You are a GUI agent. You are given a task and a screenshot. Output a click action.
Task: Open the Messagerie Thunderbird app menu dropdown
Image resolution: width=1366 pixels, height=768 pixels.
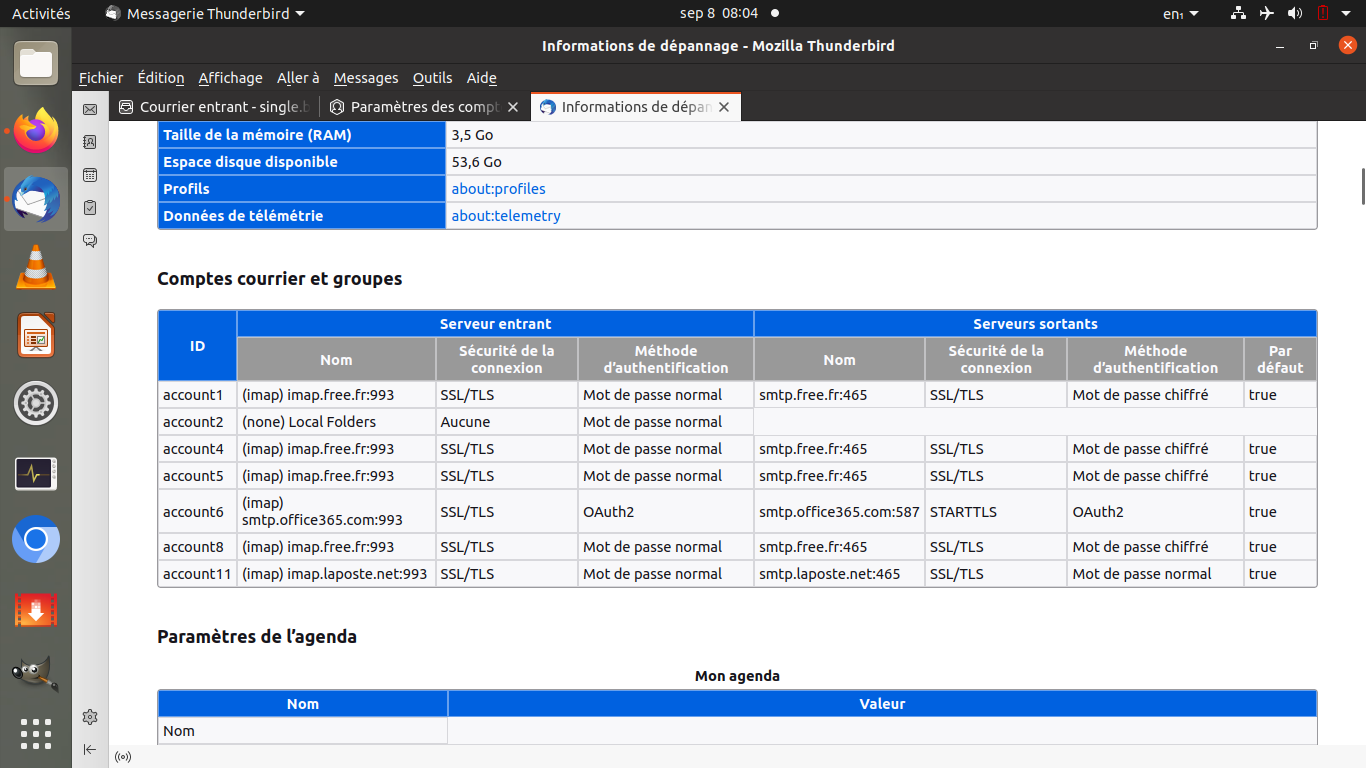coord(205,14)
